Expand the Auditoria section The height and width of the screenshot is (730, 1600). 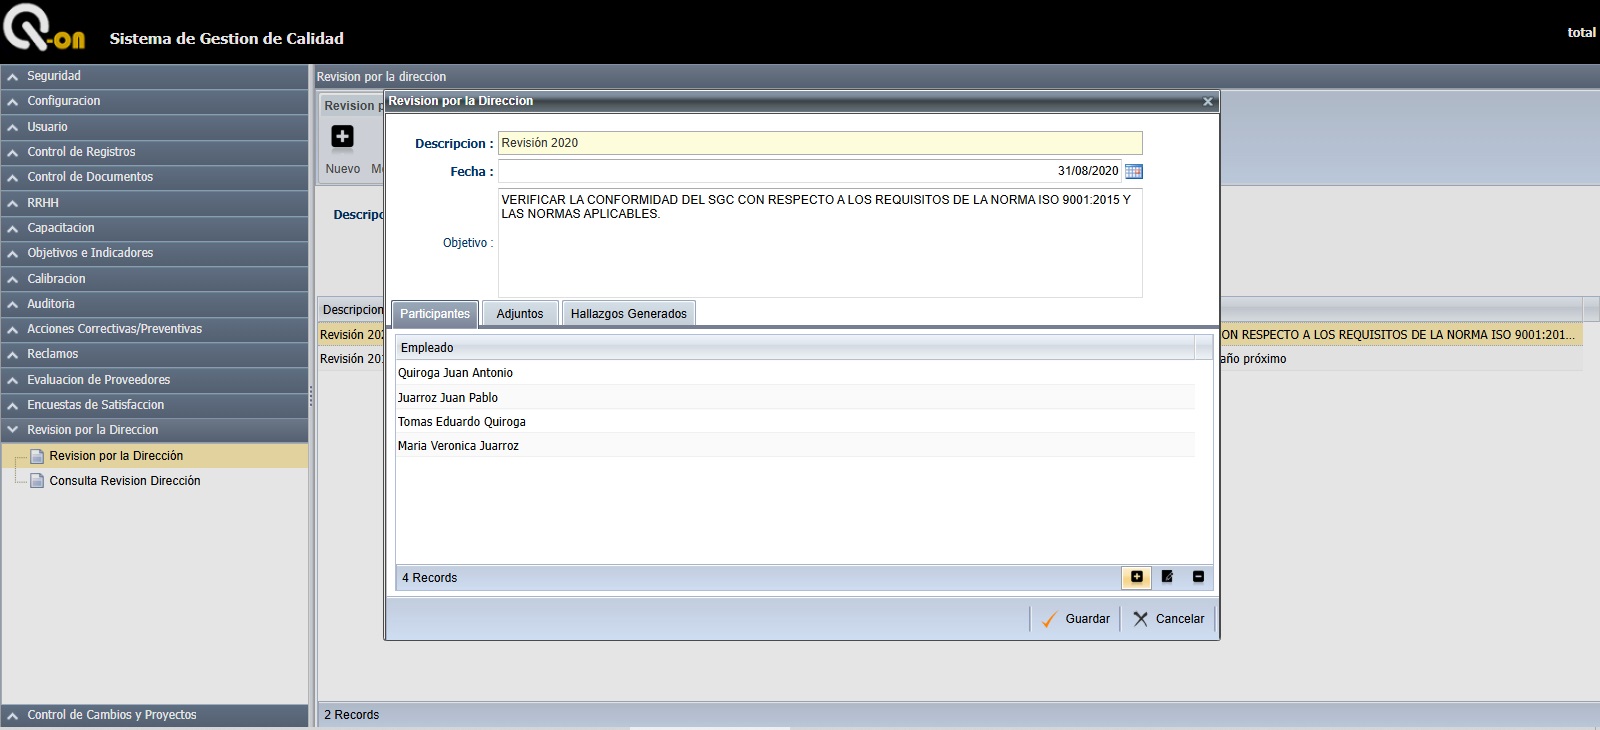point(155,304)
